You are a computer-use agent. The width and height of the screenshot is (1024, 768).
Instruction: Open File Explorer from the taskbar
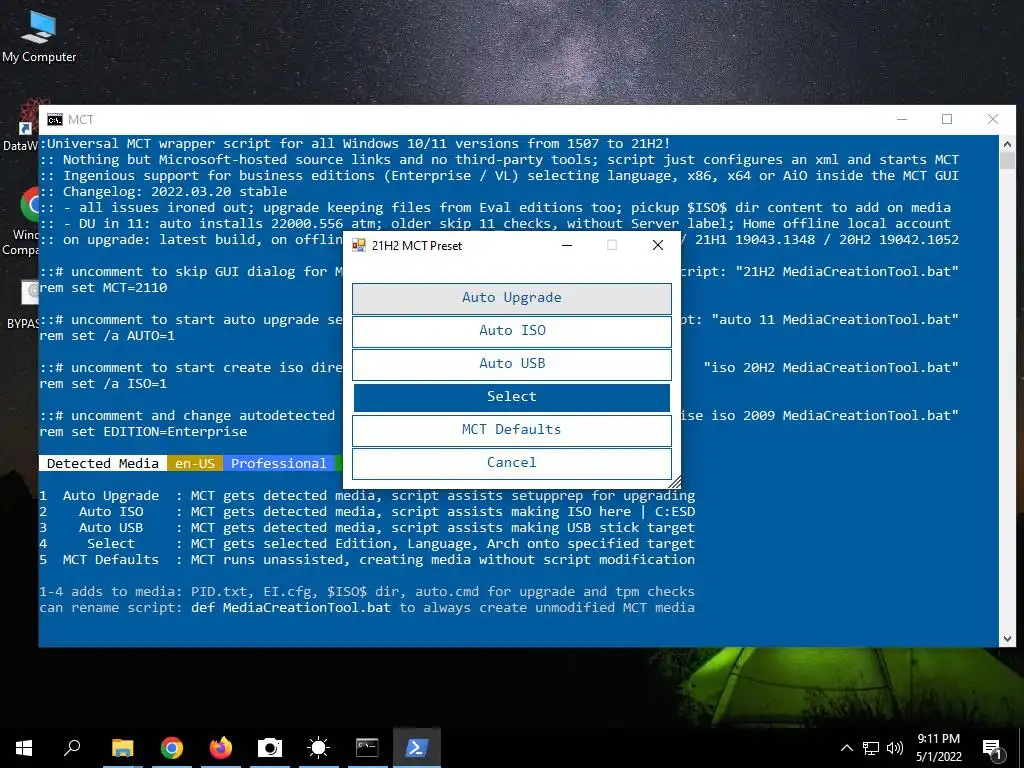[122, 748]
